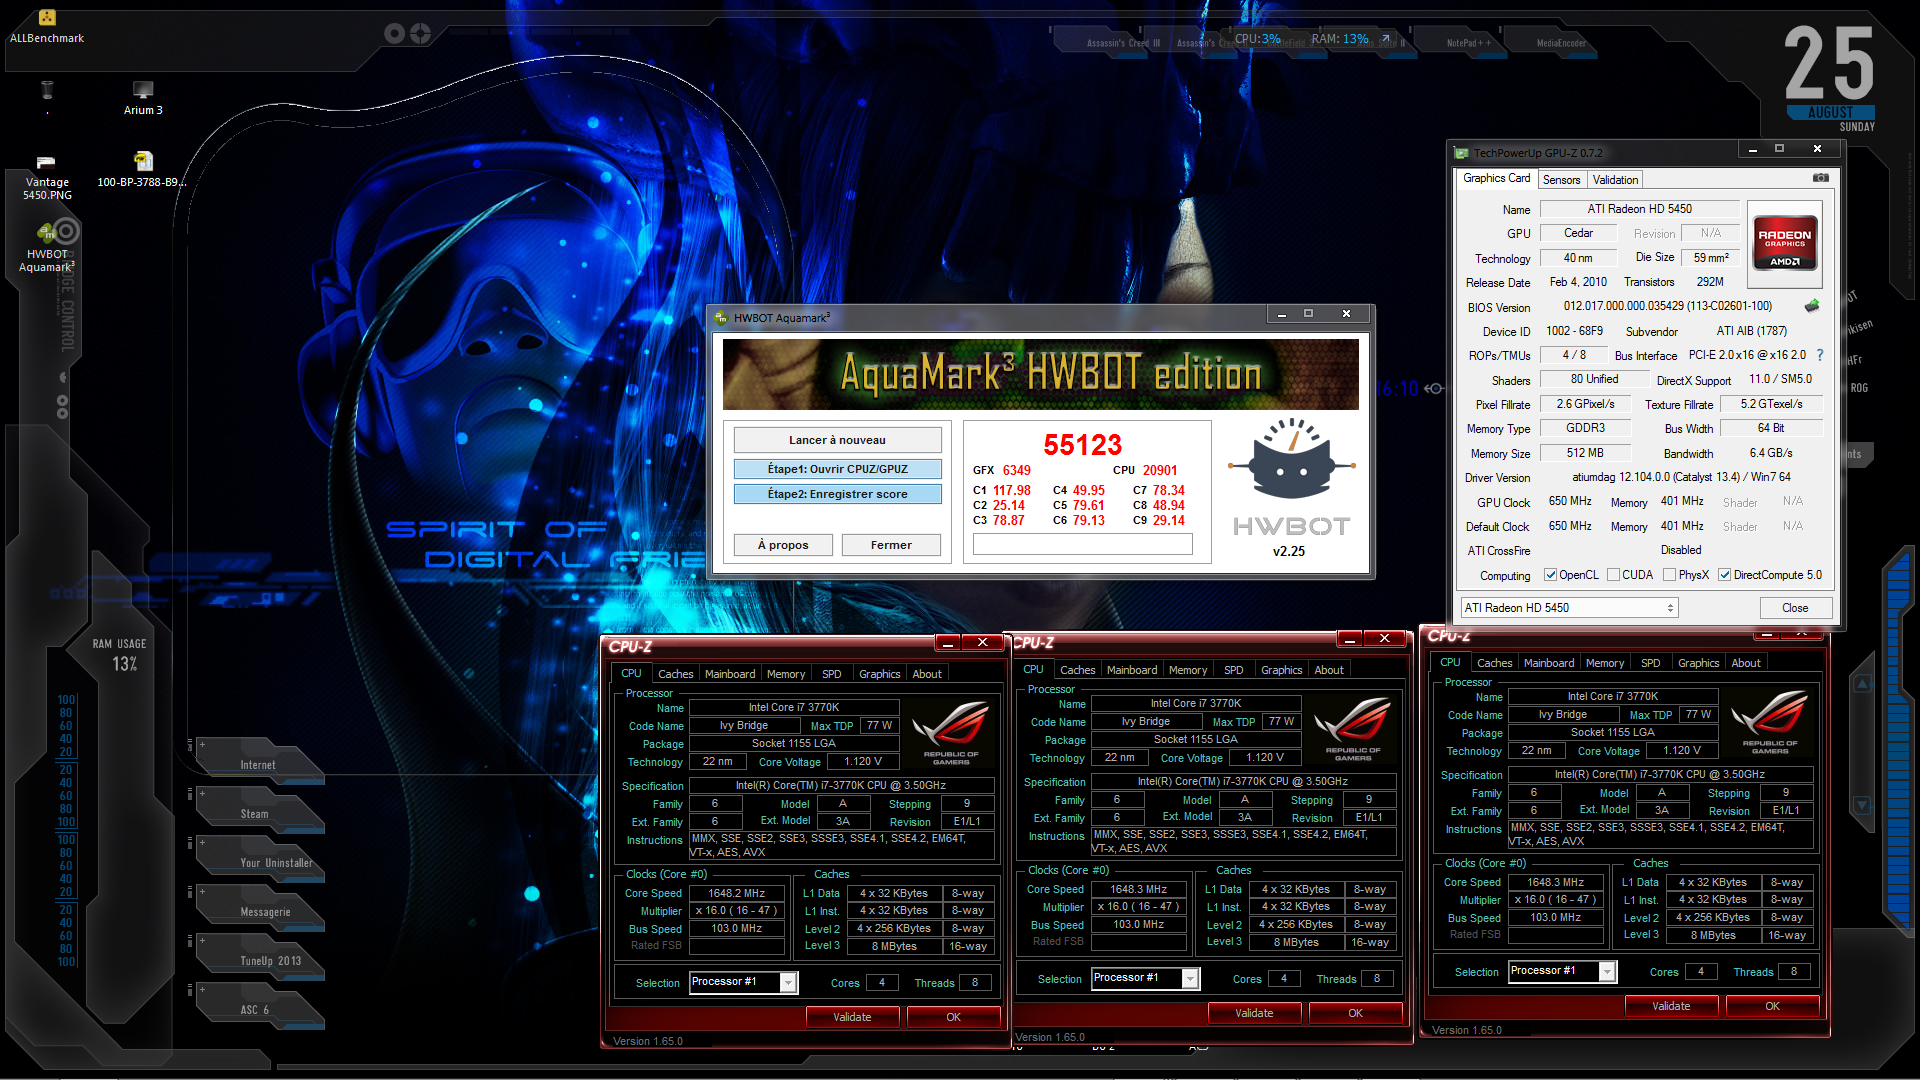
Task: Toggle the DirectCompute 5.0 checkbox
Action: (x=1724, y=575)
